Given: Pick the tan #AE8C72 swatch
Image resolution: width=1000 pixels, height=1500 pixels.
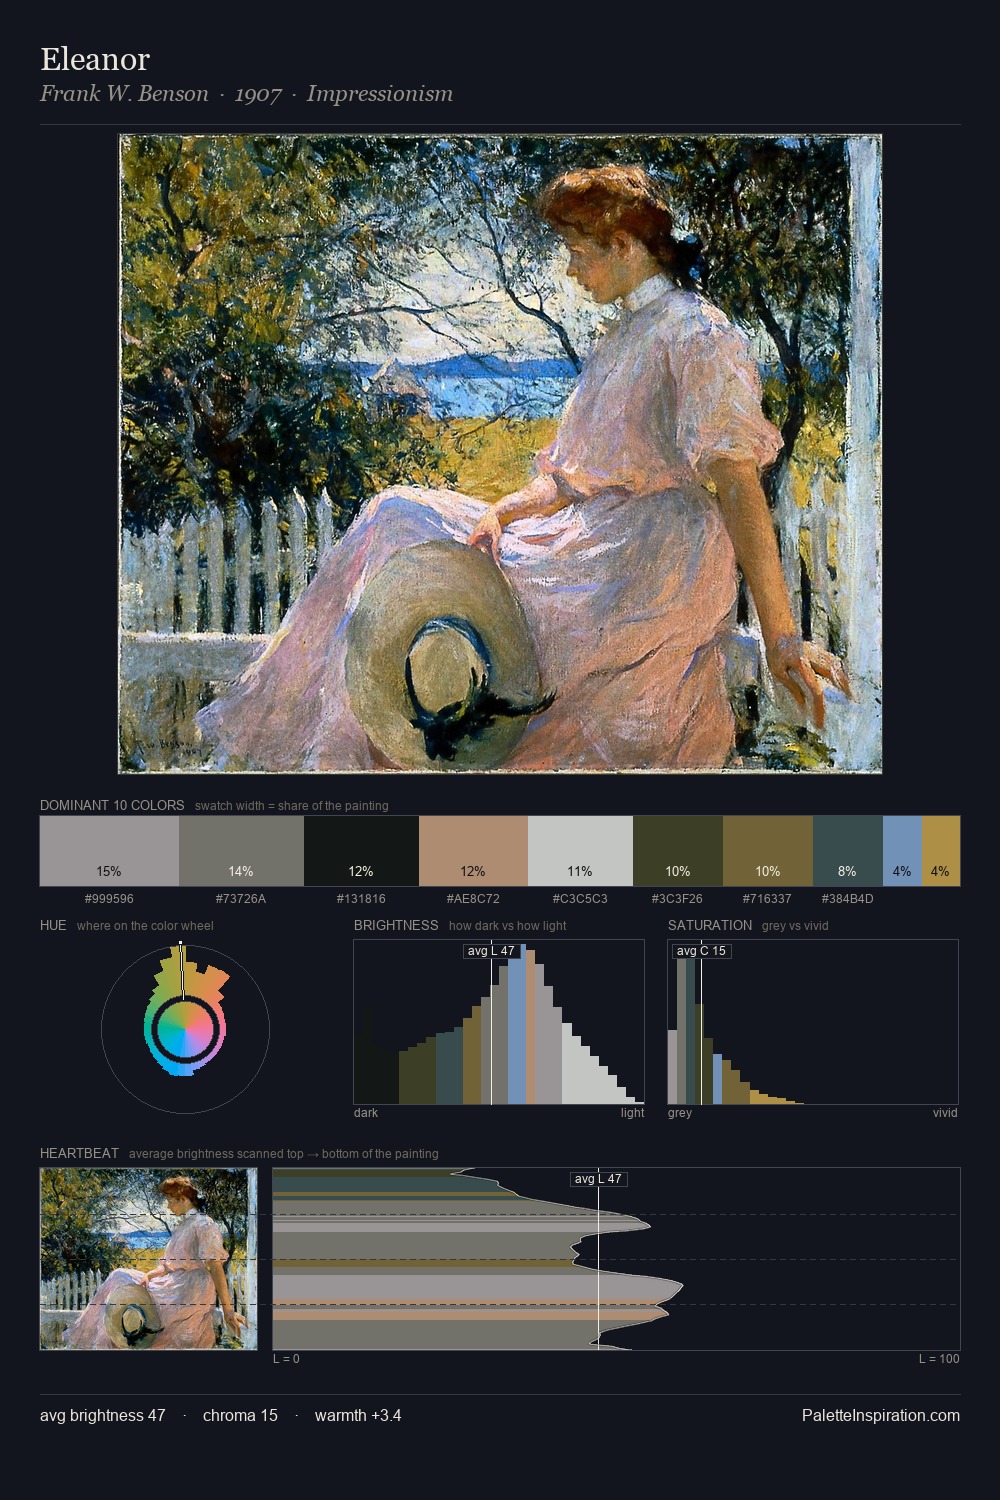Looking at the screenshot, I should click(473, 851).
